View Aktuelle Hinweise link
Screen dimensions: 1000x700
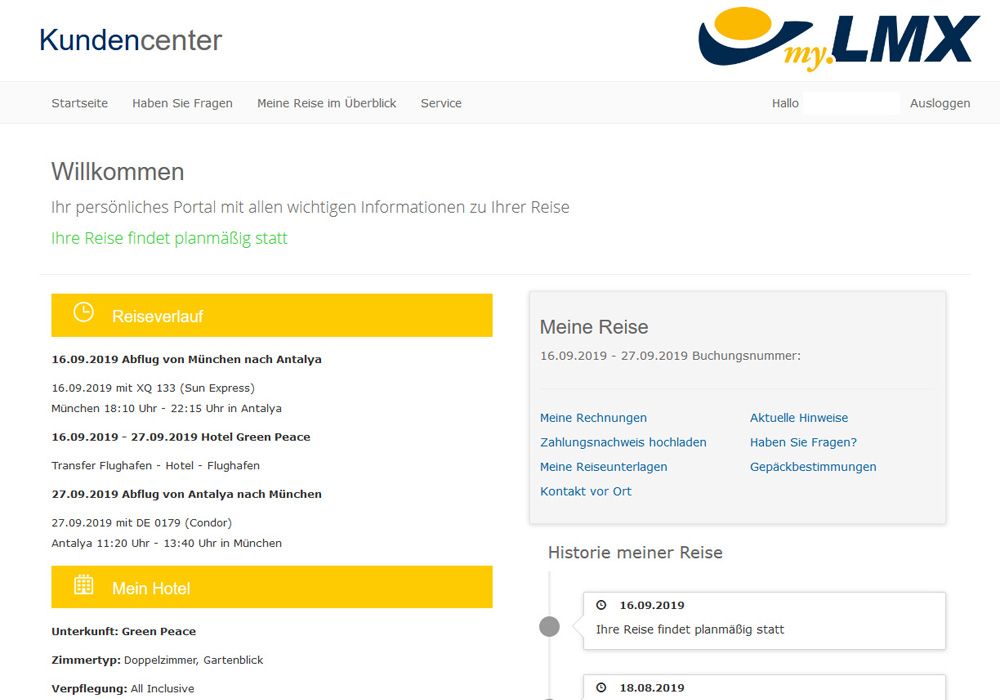pos(799,418)
